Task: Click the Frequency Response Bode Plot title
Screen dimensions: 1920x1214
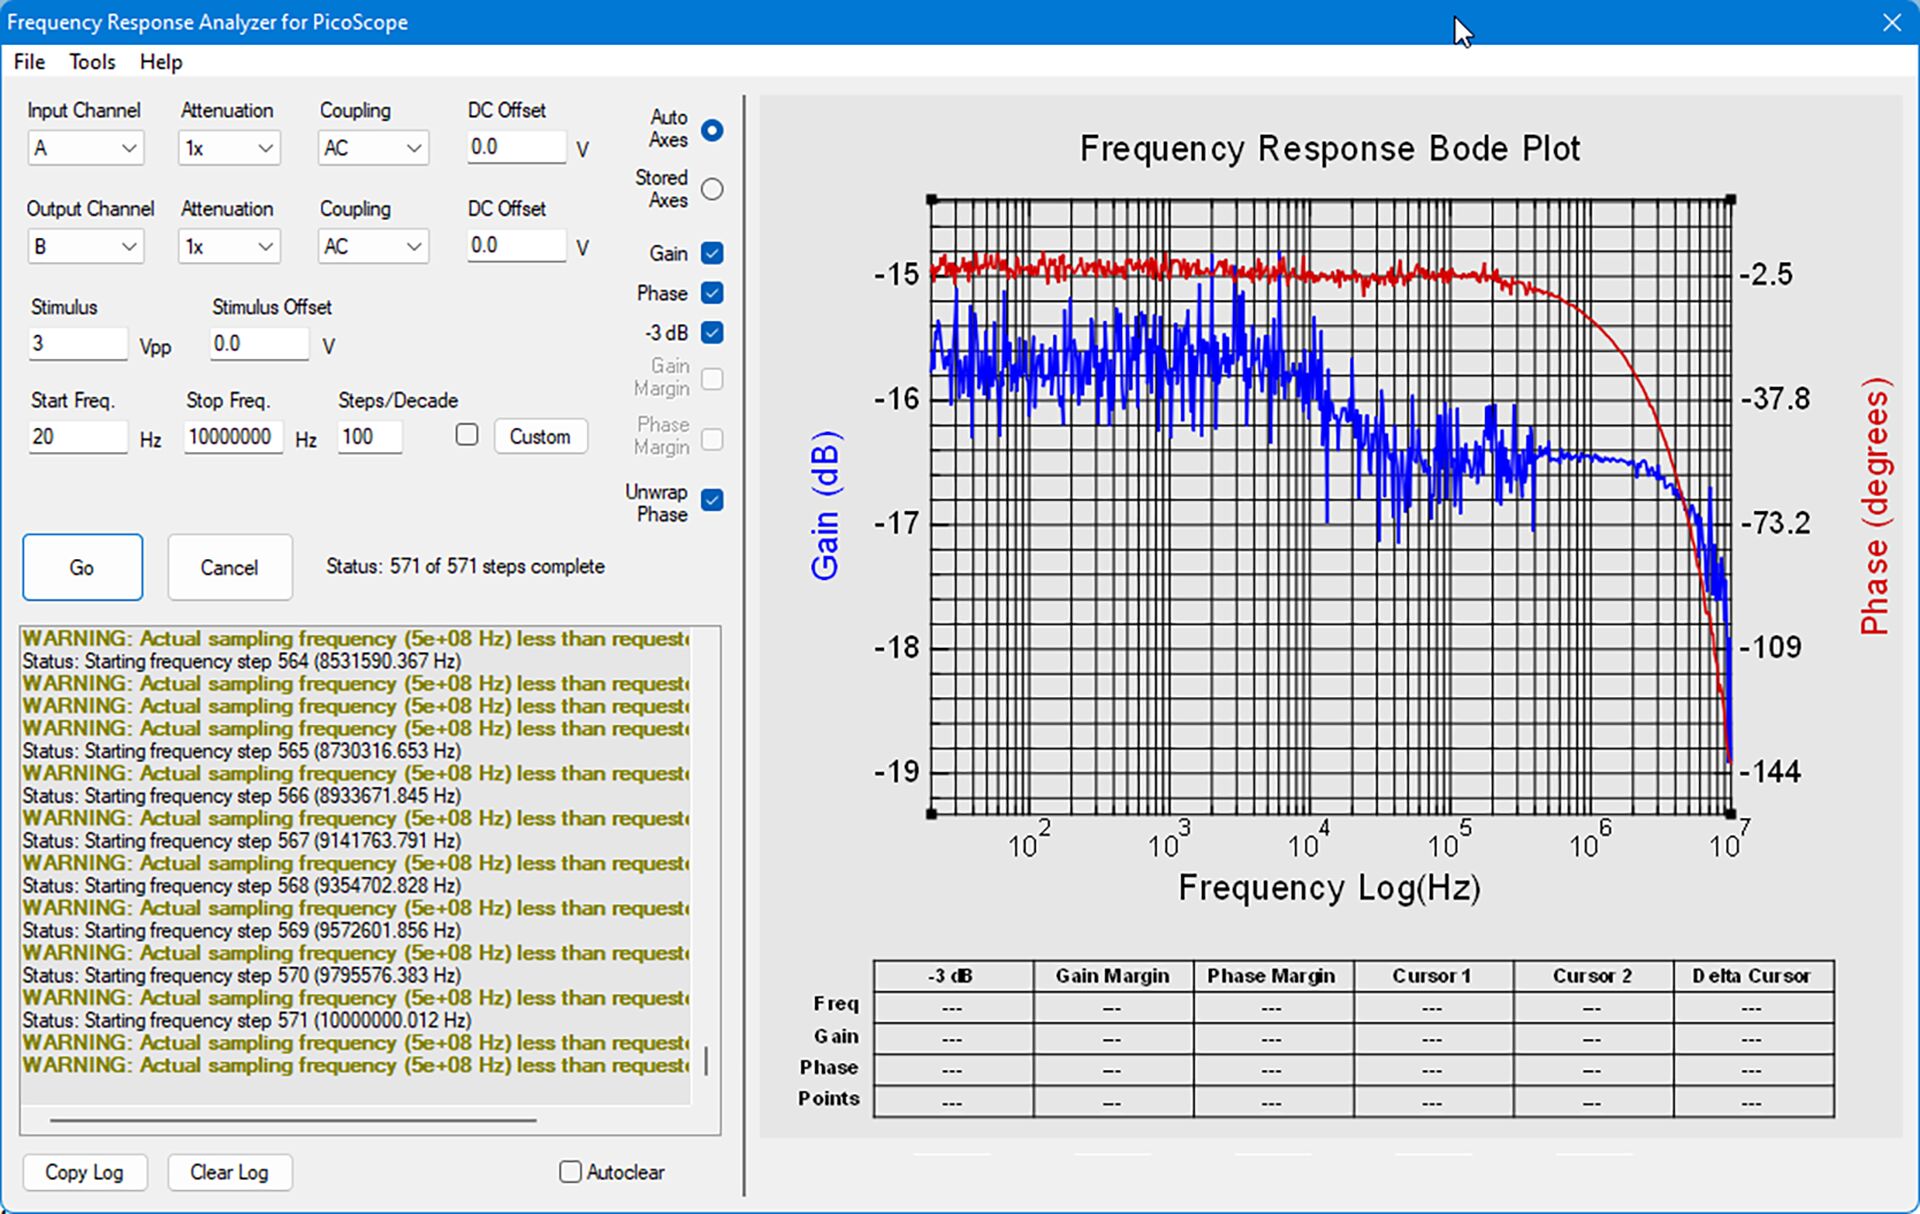Action: [x=1330, y=148]
